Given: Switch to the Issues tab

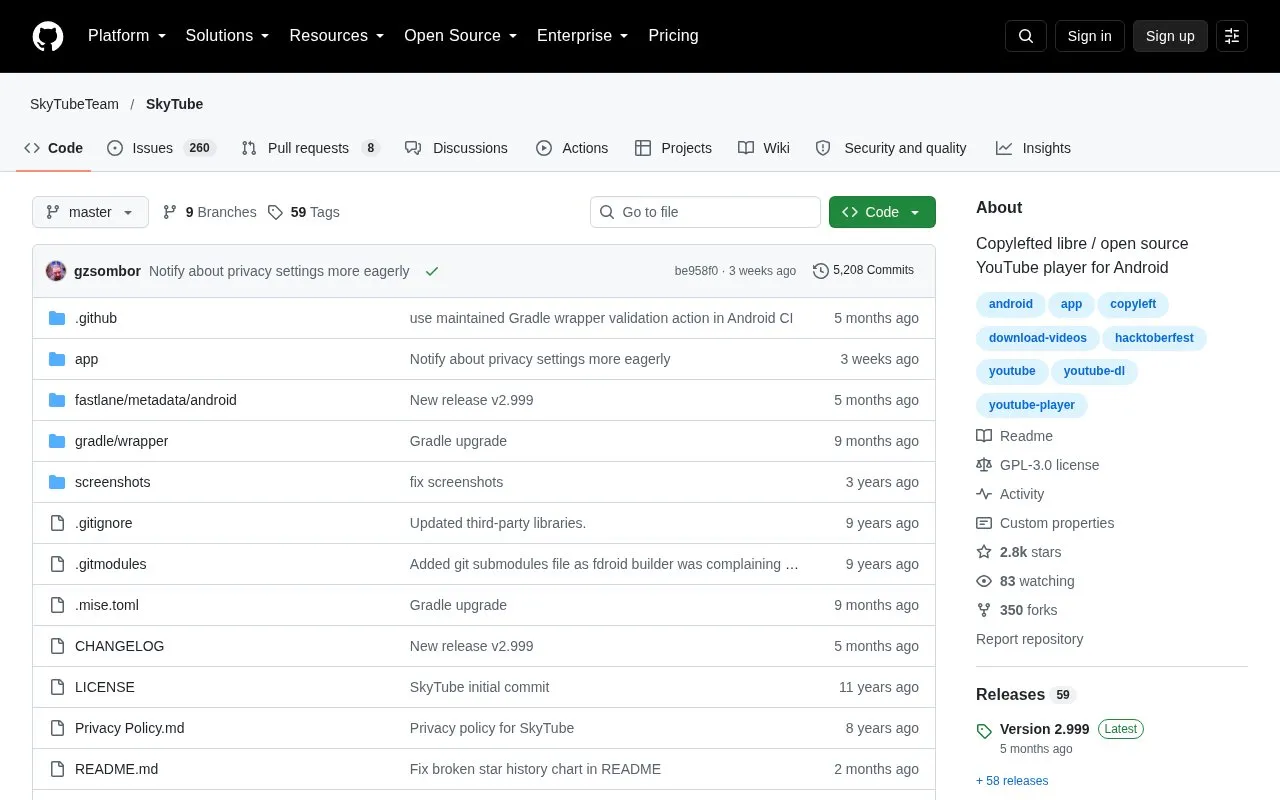Looking at the screenshot, I should 161,148.
